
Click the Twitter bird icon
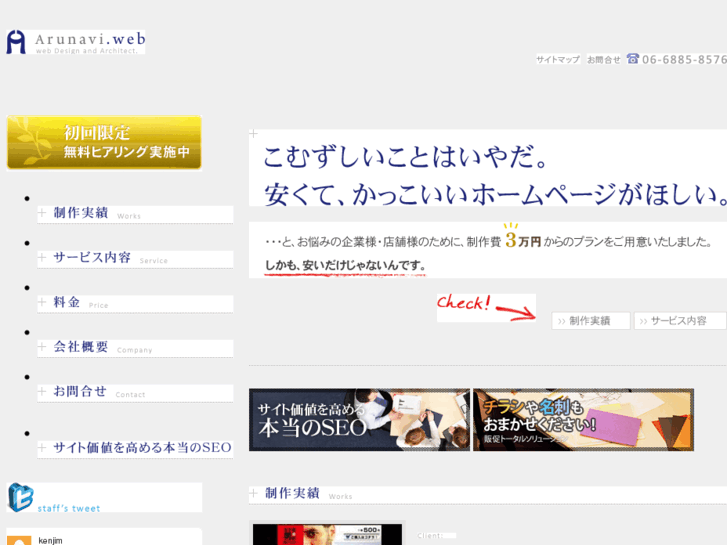coord(21,497)
